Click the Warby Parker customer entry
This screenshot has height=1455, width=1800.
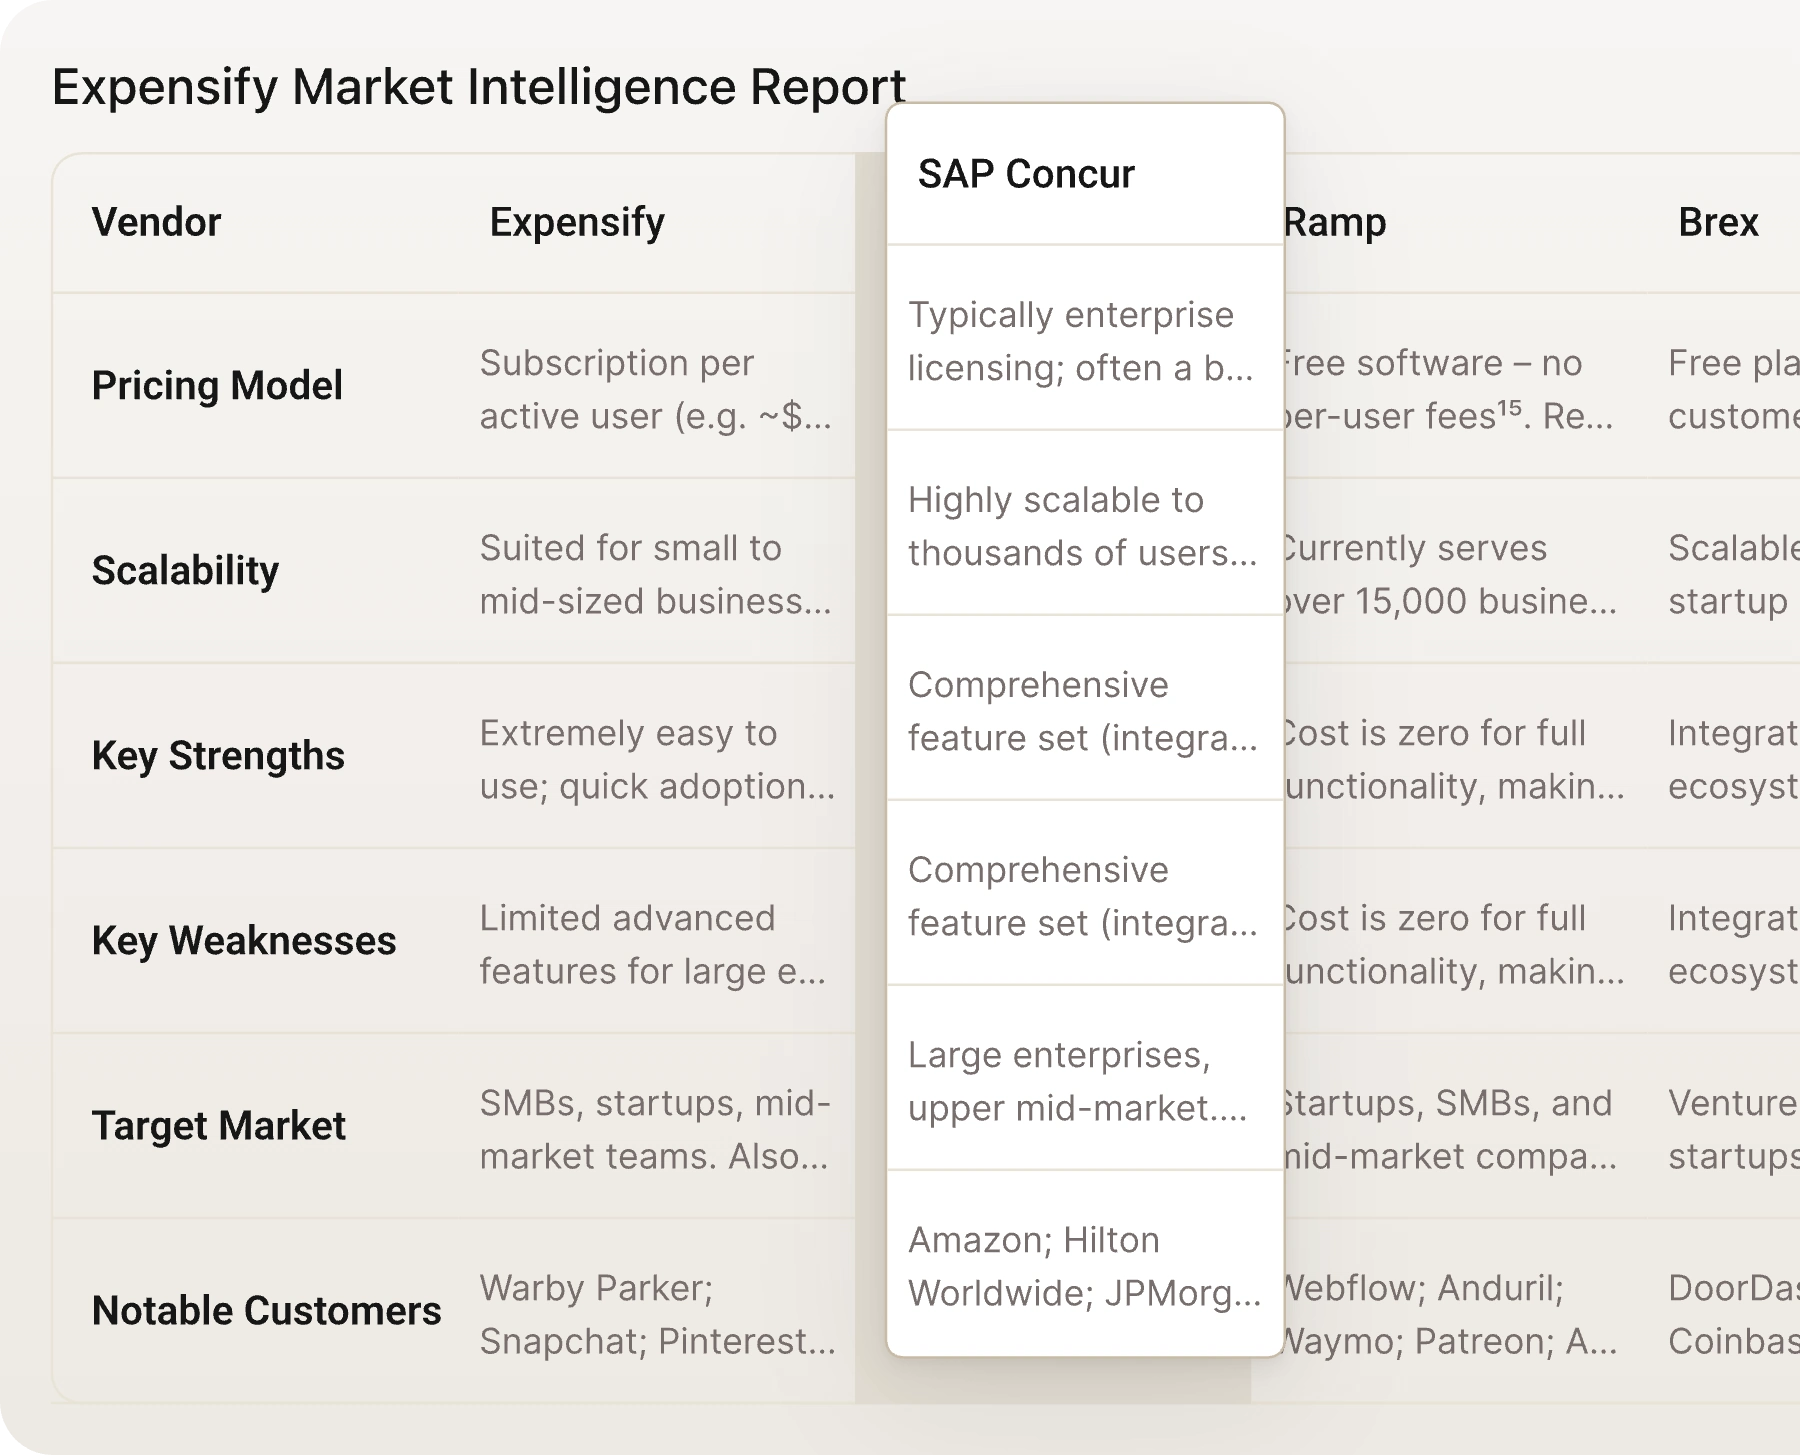pos(597,1289)
